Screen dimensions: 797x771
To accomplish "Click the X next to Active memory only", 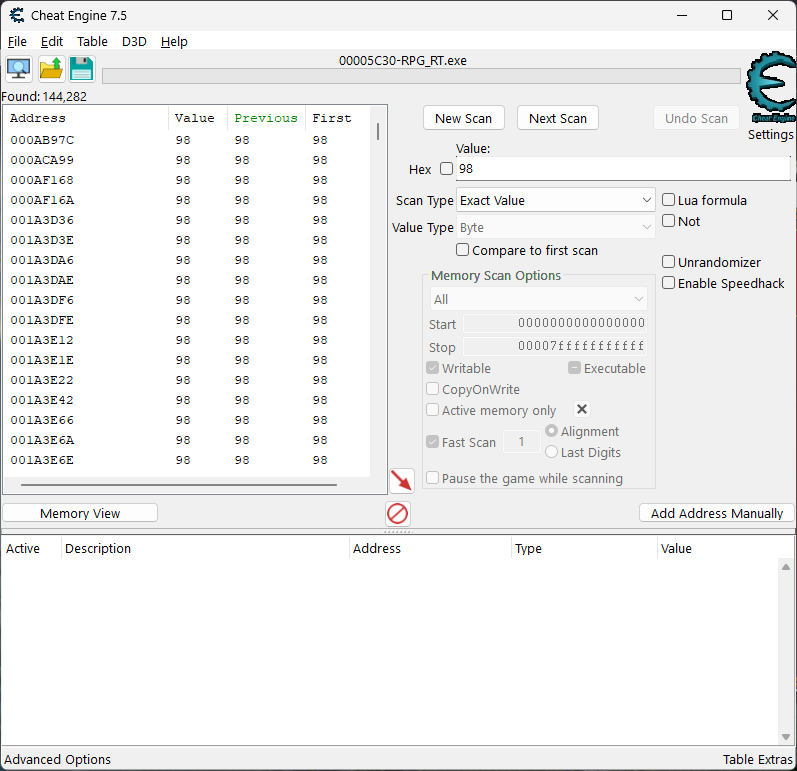I will [582, 409].
